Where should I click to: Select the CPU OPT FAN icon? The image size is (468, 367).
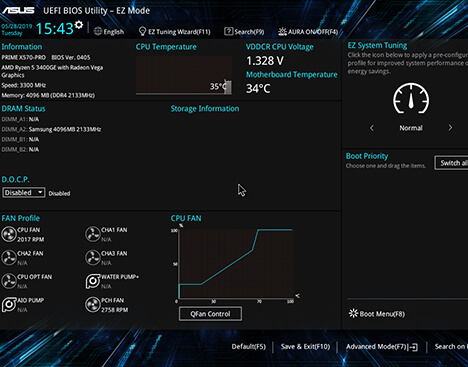9,281
